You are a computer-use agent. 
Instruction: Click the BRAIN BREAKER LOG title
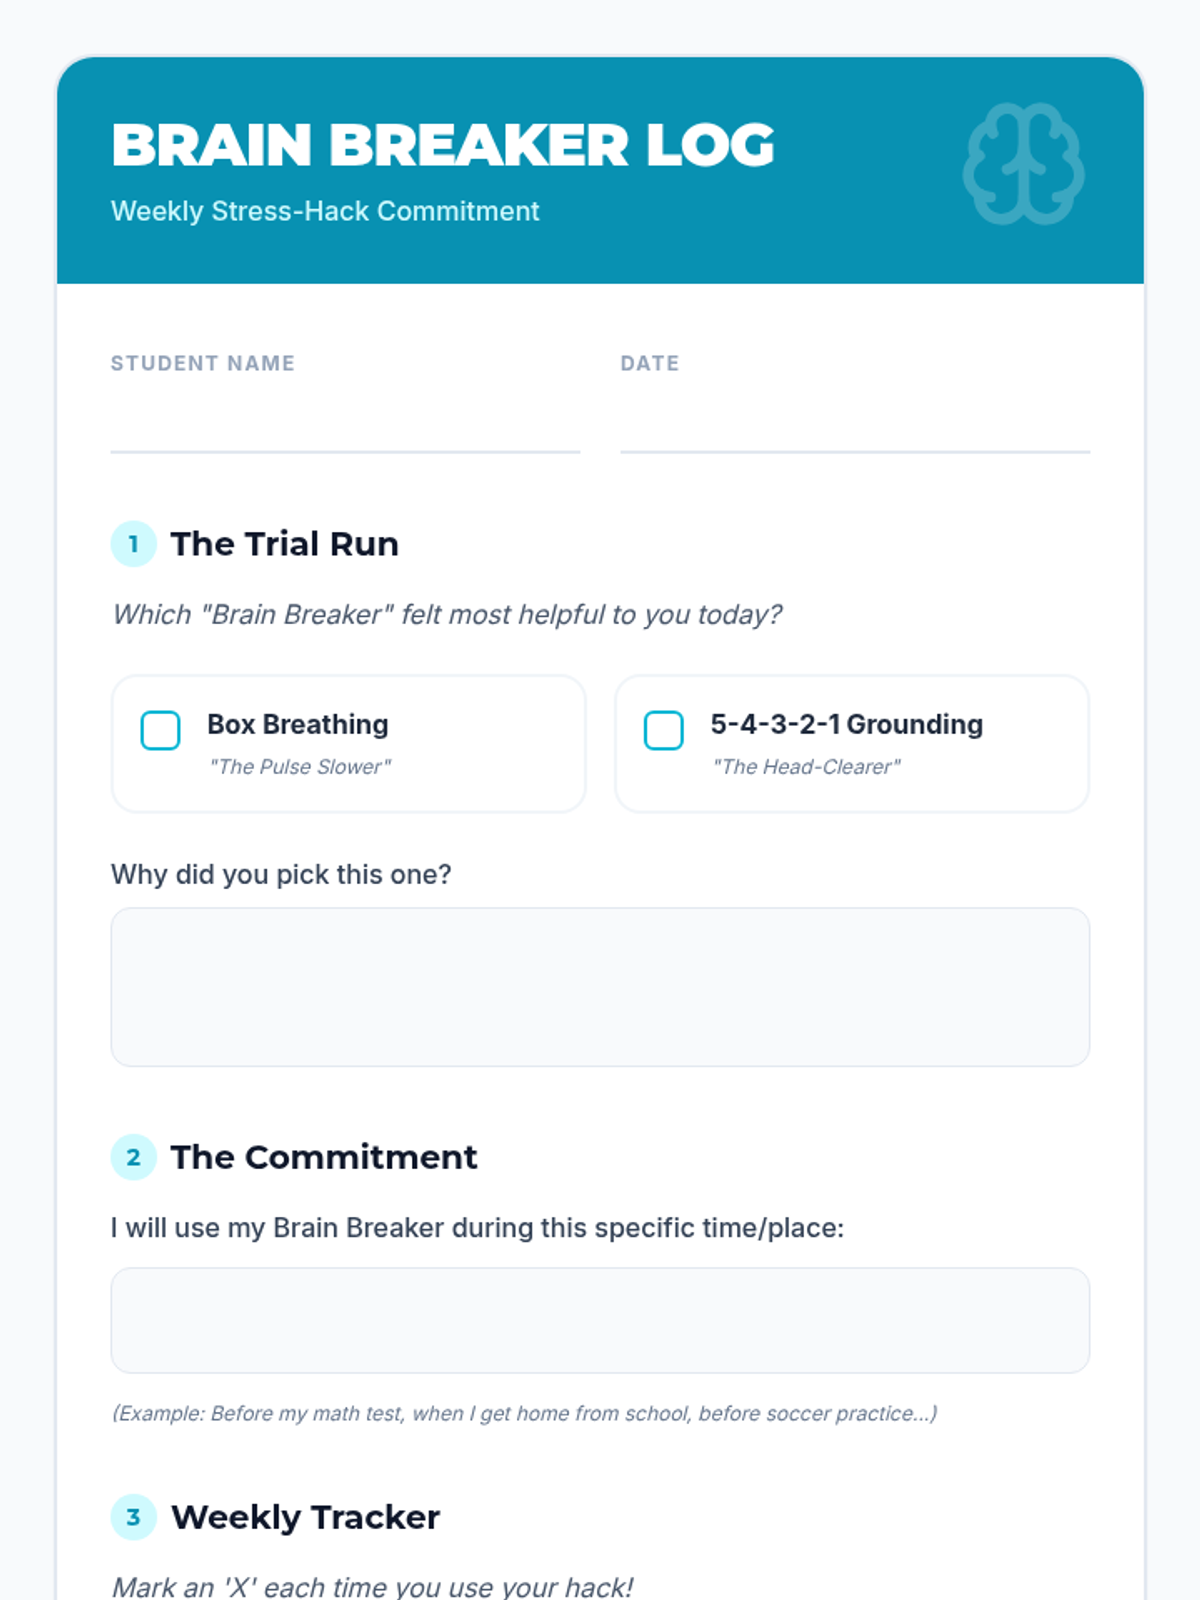pyautogui.click(x=443, y=145)
